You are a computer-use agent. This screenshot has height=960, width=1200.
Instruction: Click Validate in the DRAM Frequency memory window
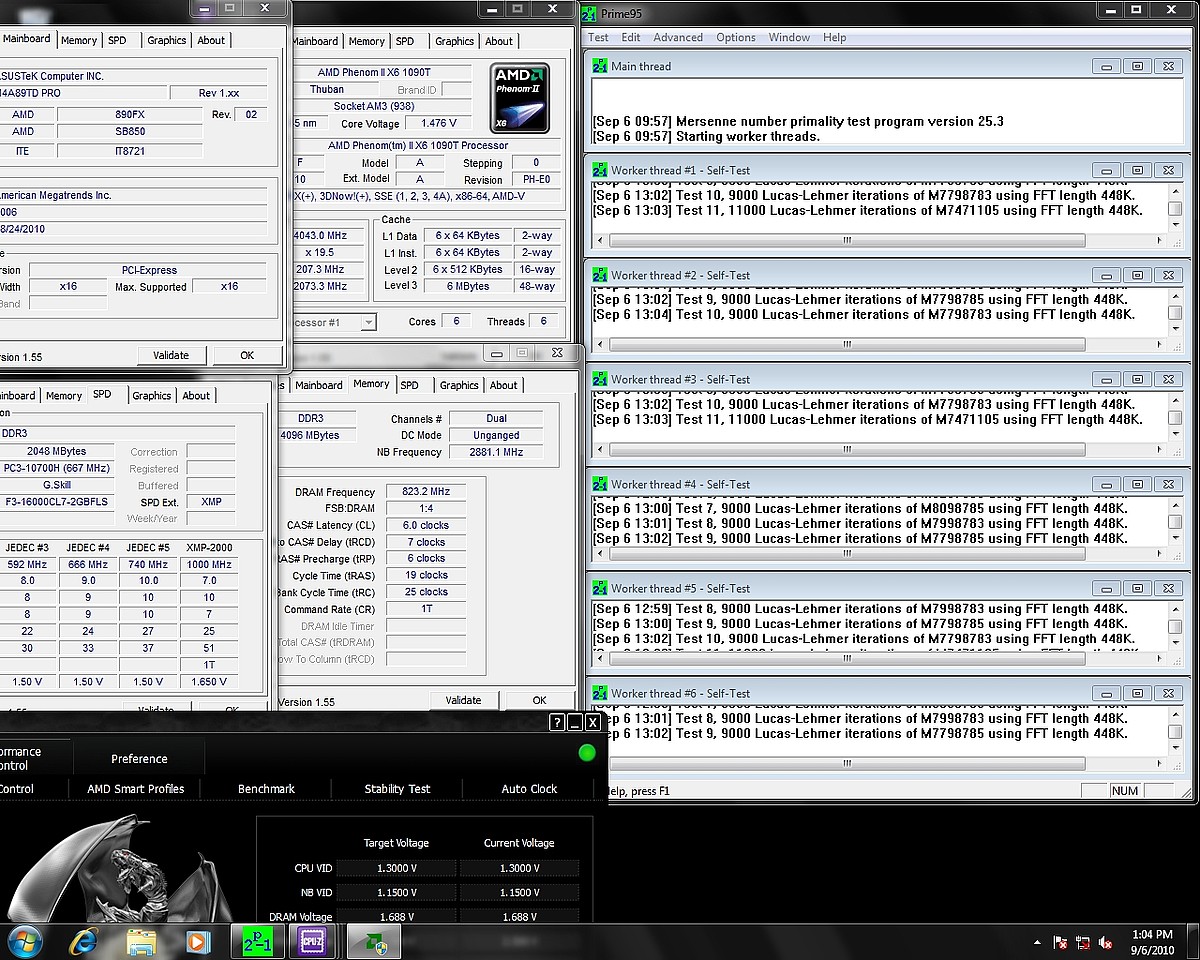[463, 700]
